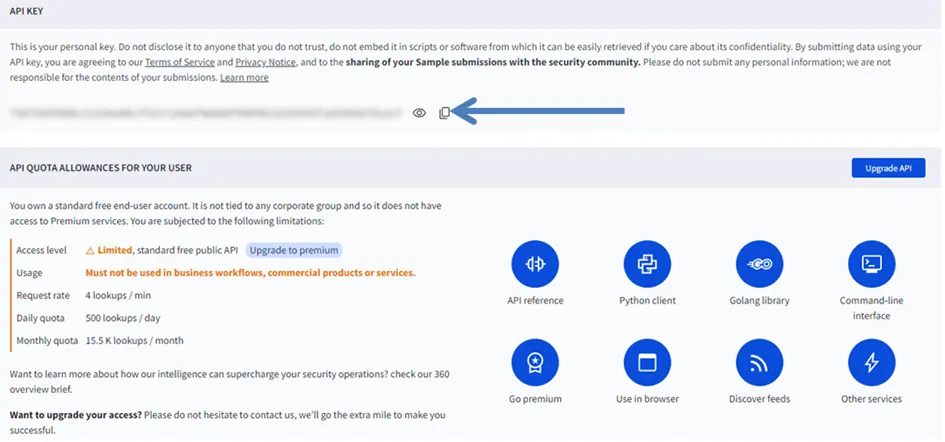The image size is (945, 442).
Task: Select the '500 lookups / day' value
Action: tap(123, 318)
